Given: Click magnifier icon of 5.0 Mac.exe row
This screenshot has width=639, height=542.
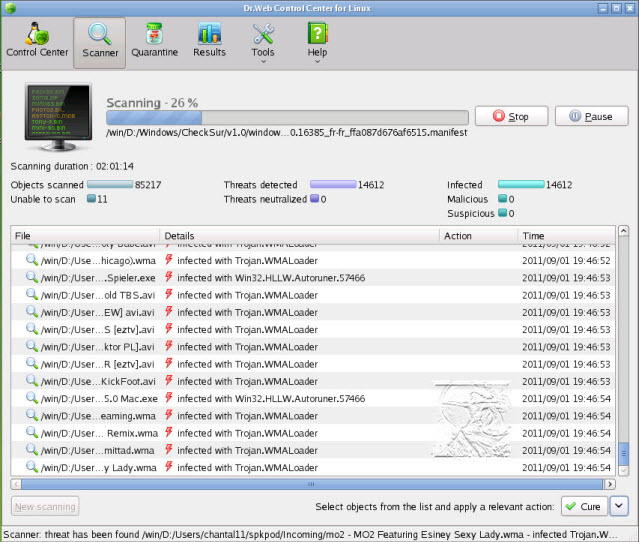Looking at the screenshot, I should tap(31, 397).
